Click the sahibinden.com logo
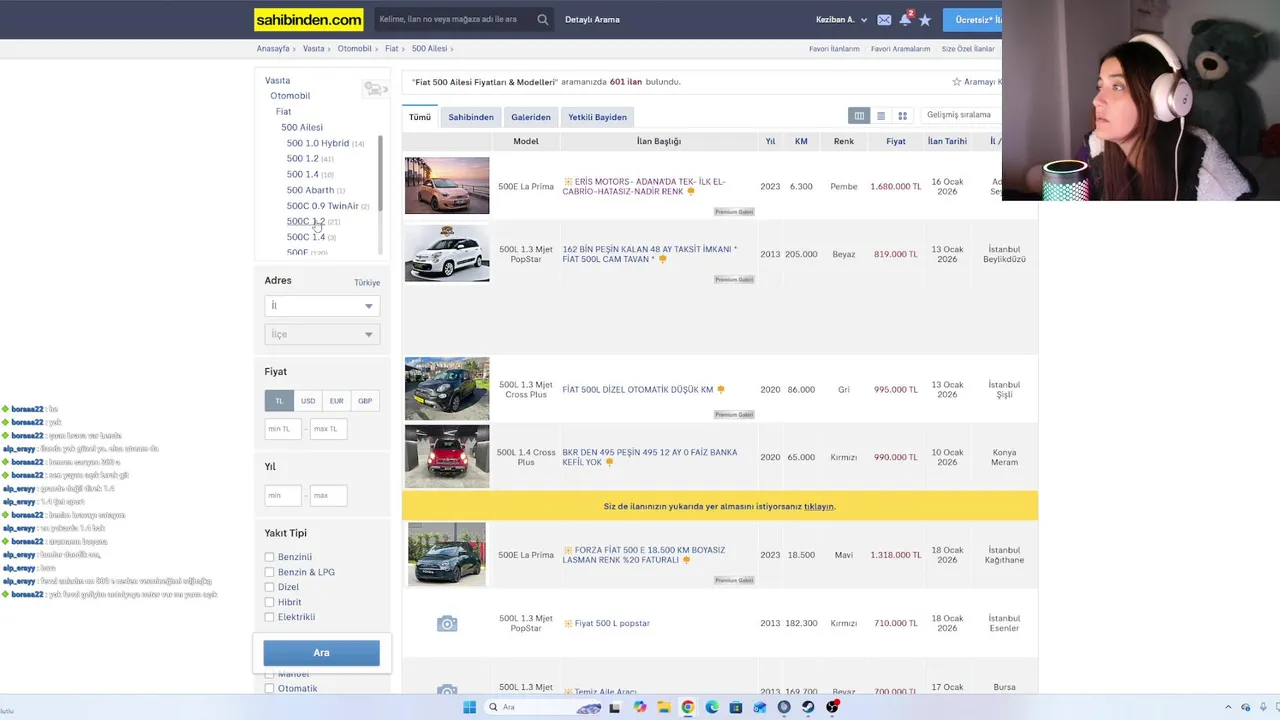Image resolution: width=1280 pixels, height=720 pixels. click(309, 19)
